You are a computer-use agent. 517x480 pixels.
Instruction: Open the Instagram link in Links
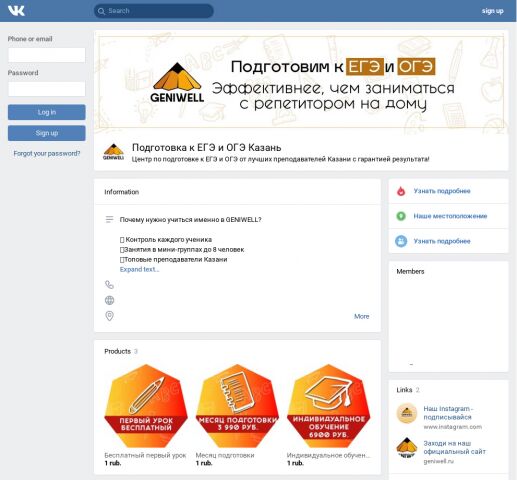pyautogui.click(x=448, y=413)
